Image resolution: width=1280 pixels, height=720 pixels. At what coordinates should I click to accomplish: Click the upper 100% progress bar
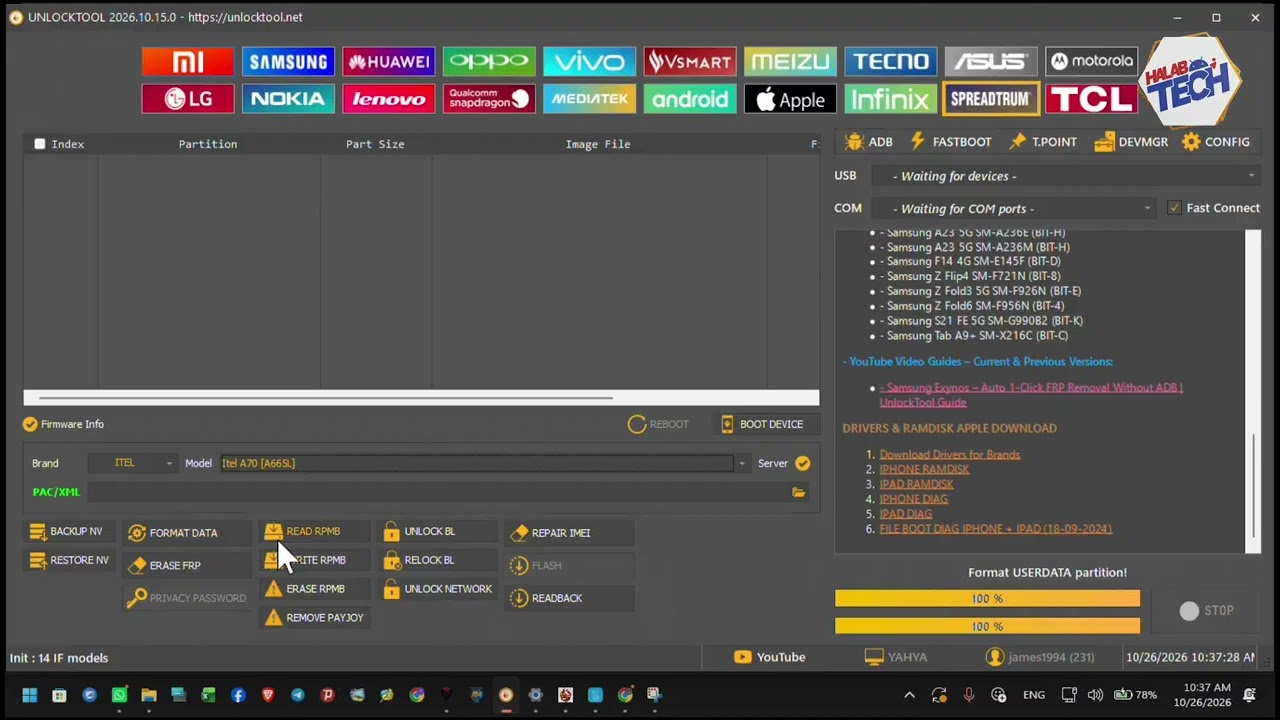point(987,598)
